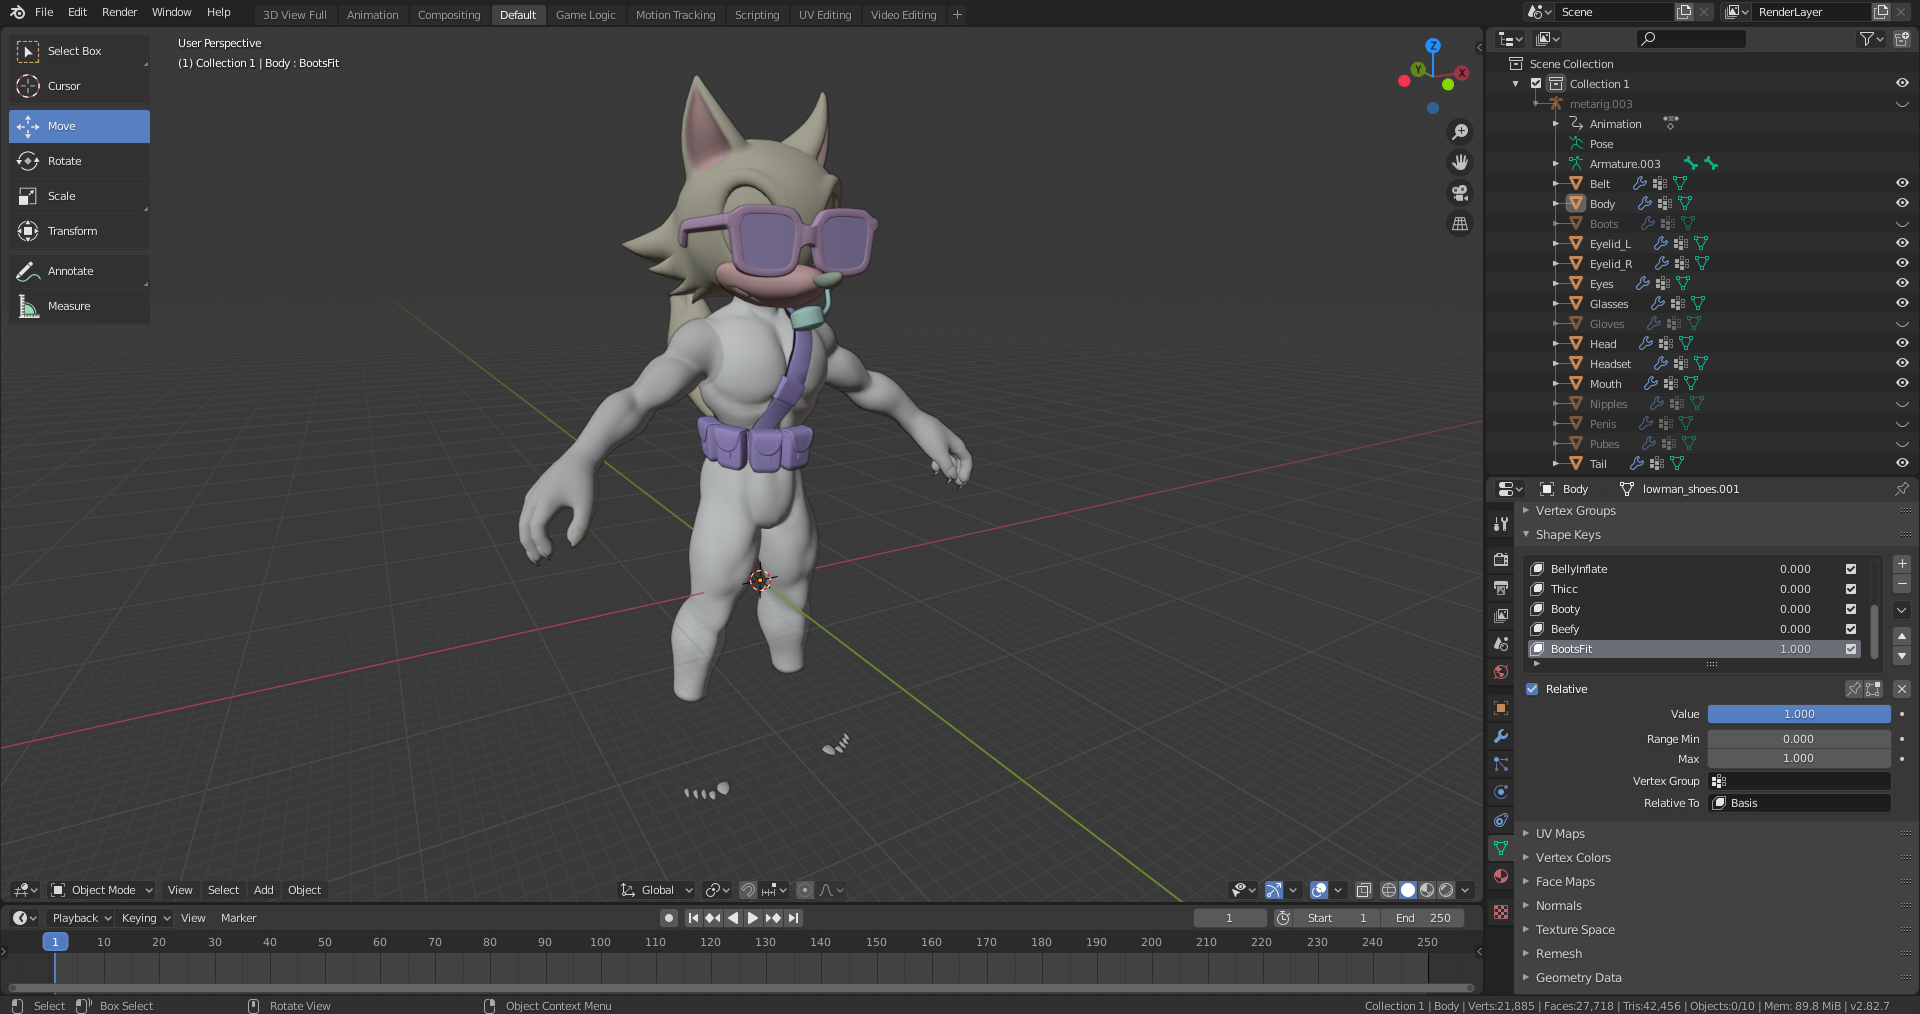
Task: Open the Object Mode dropdown
Action: click(x=102, y=890)
